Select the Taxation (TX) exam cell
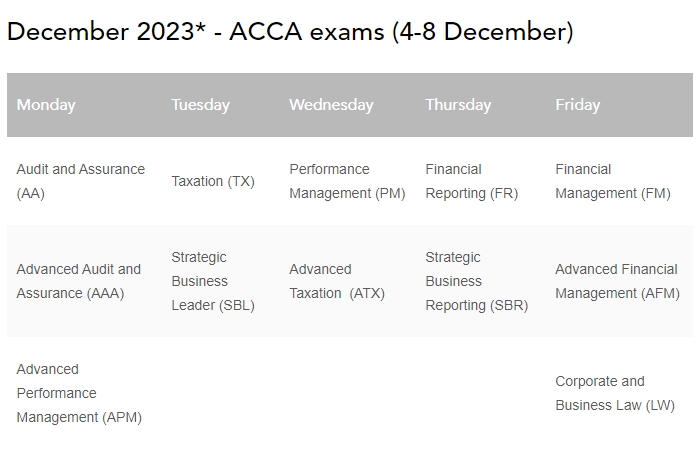Image resolution: width=700 pixels, height=464 pixels. click(x=213, y=181)
